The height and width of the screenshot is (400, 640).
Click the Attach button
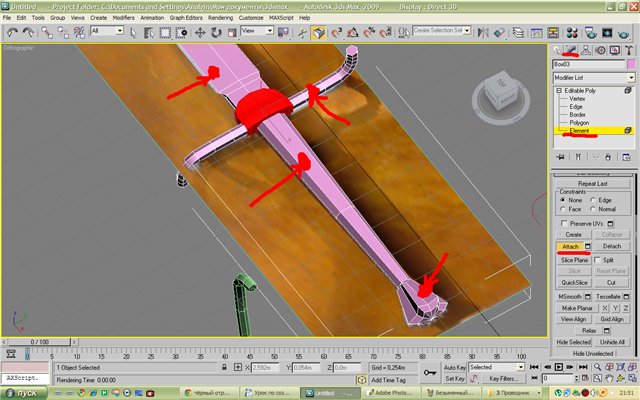[x=570, y=246]
